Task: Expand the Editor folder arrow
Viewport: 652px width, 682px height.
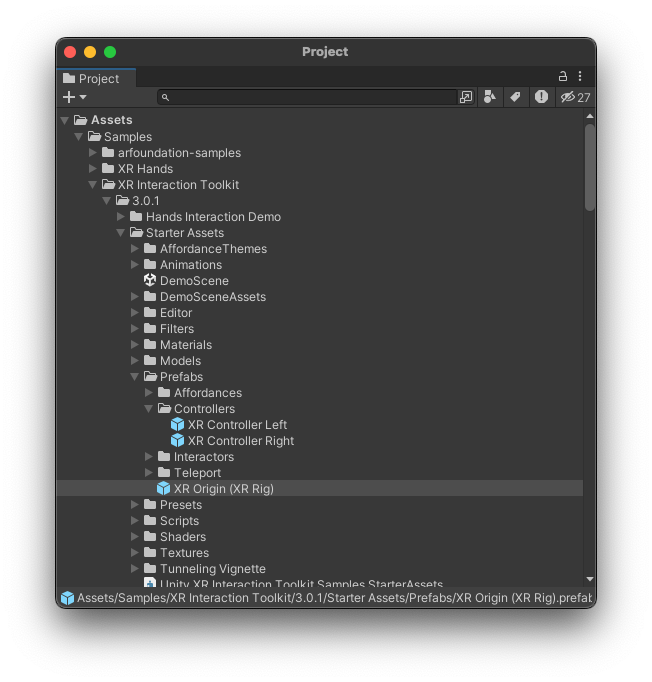Action: 134,312
